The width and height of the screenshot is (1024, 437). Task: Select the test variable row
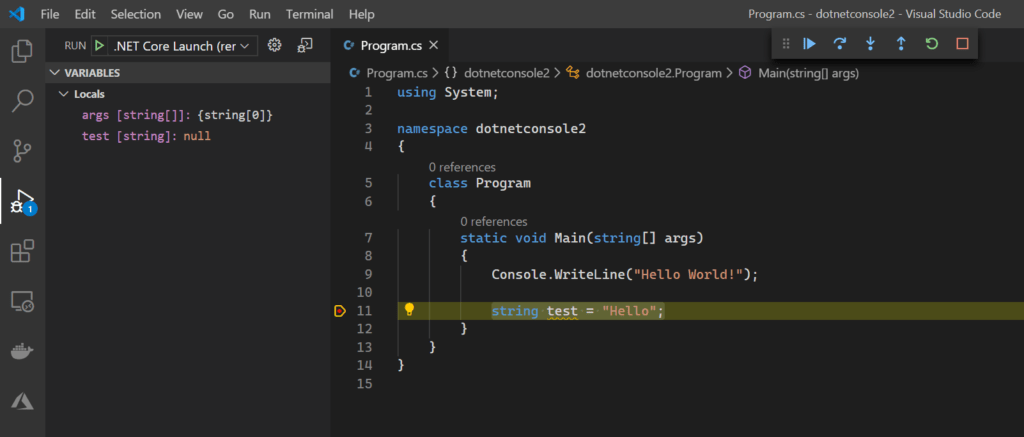(188, 137)
